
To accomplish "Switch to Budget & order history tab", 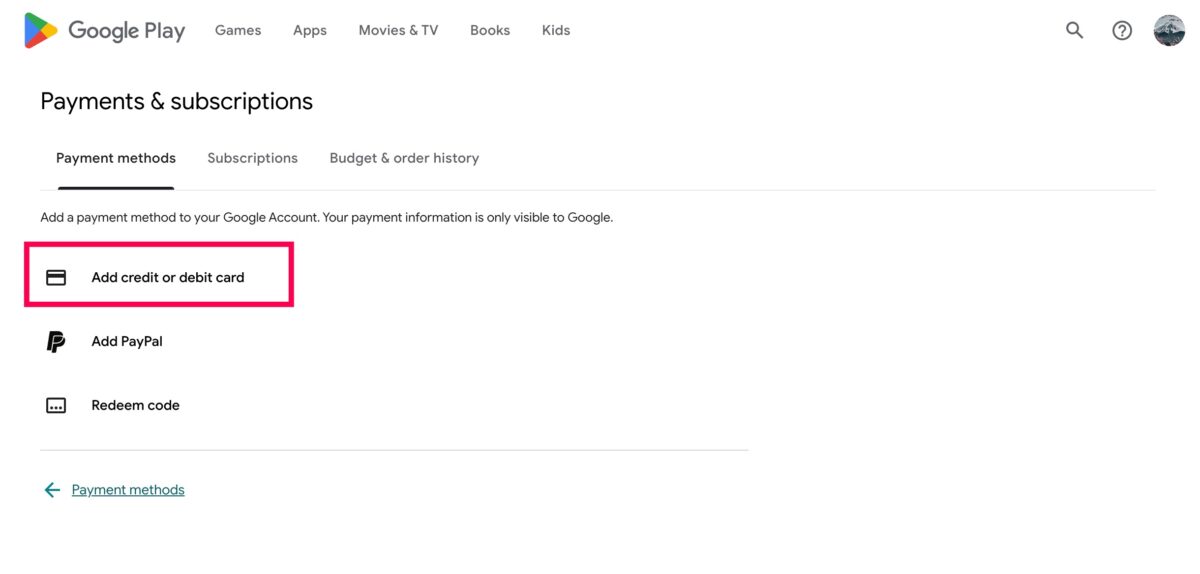I will click(x=404, y=158).
